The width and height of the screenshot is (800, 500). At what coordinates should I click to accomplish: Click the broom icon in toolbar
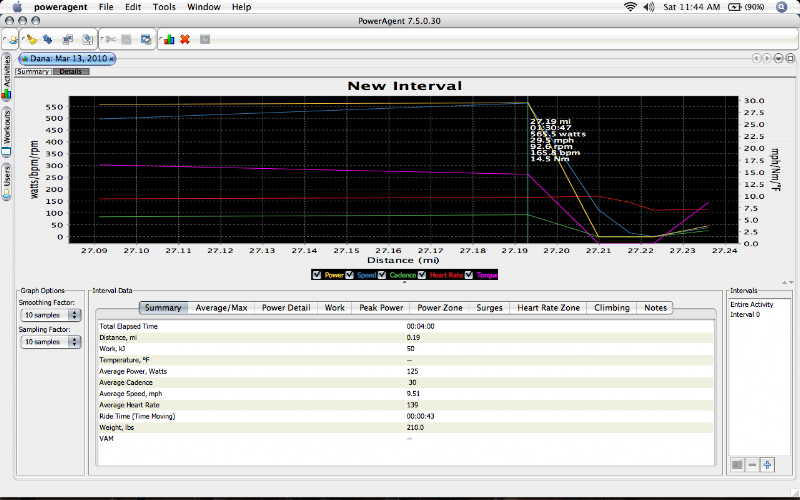click(32, 39)
